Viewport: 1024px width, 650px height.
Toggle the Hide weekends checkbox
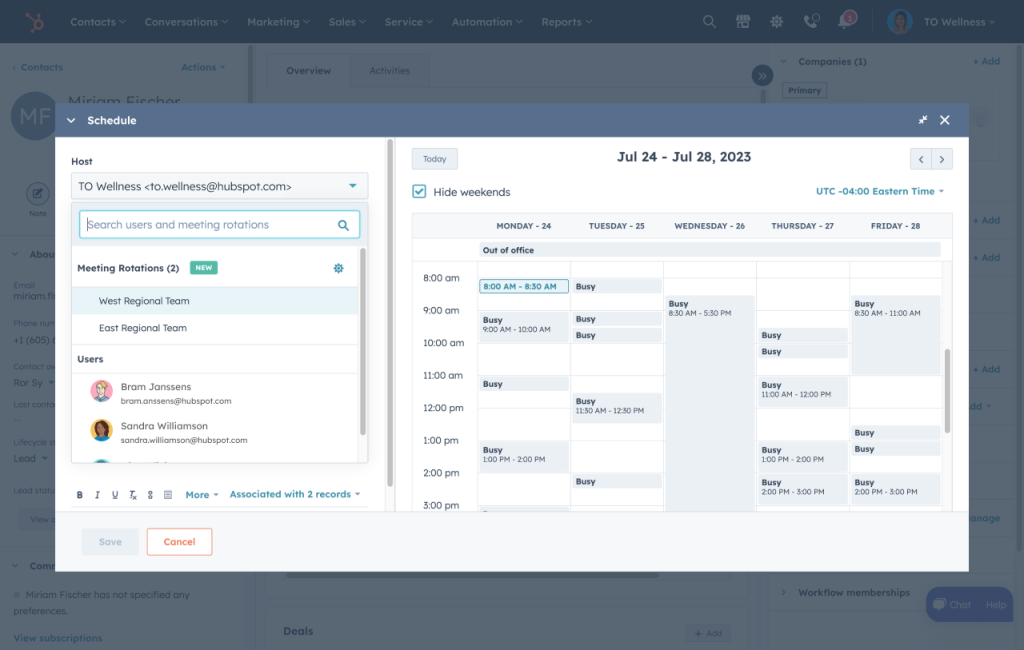420,192
